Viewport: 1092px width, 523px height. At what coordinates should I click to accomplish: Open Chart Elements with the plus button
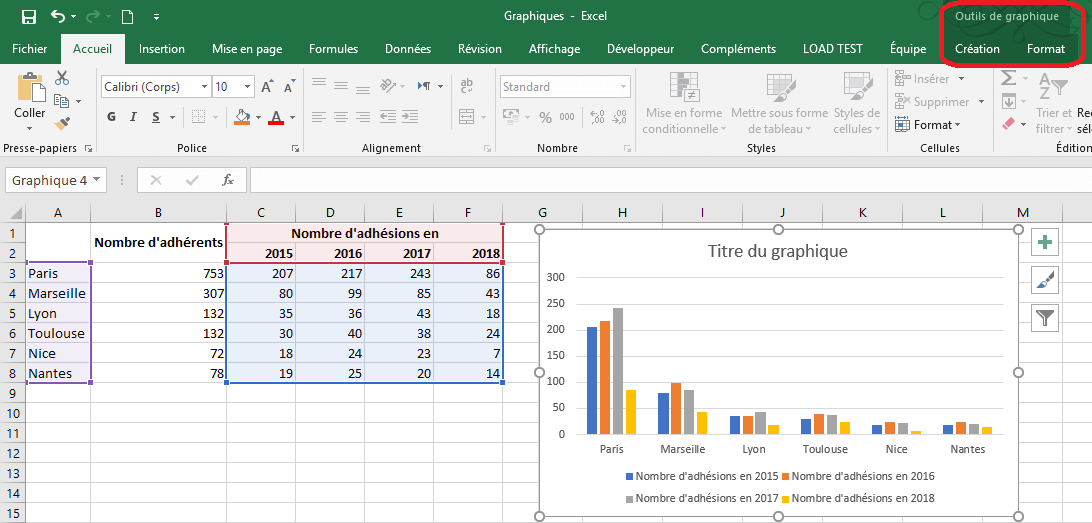[1045, 243]
